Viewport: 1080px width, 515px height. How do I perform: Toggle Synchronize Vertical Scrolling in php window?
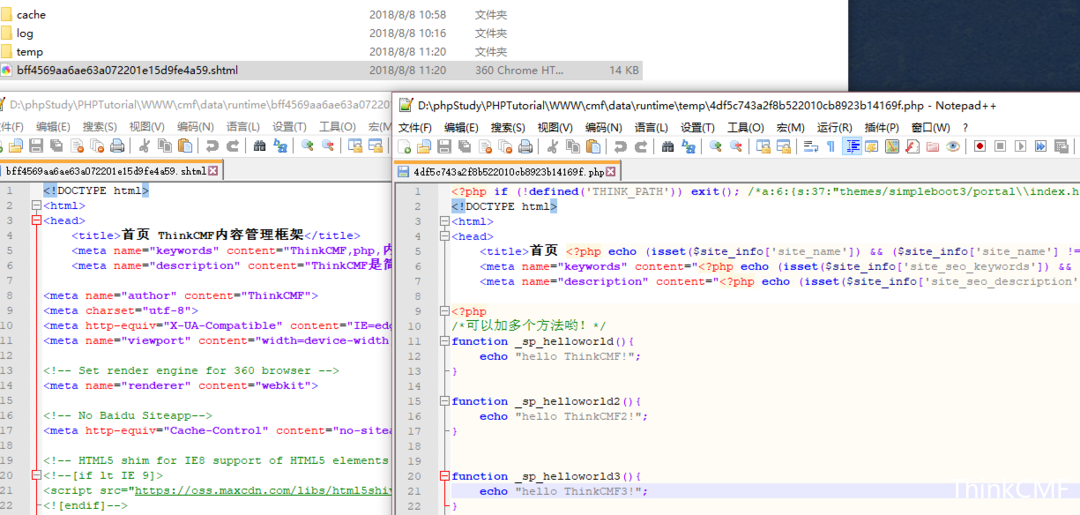pos(763,146)
